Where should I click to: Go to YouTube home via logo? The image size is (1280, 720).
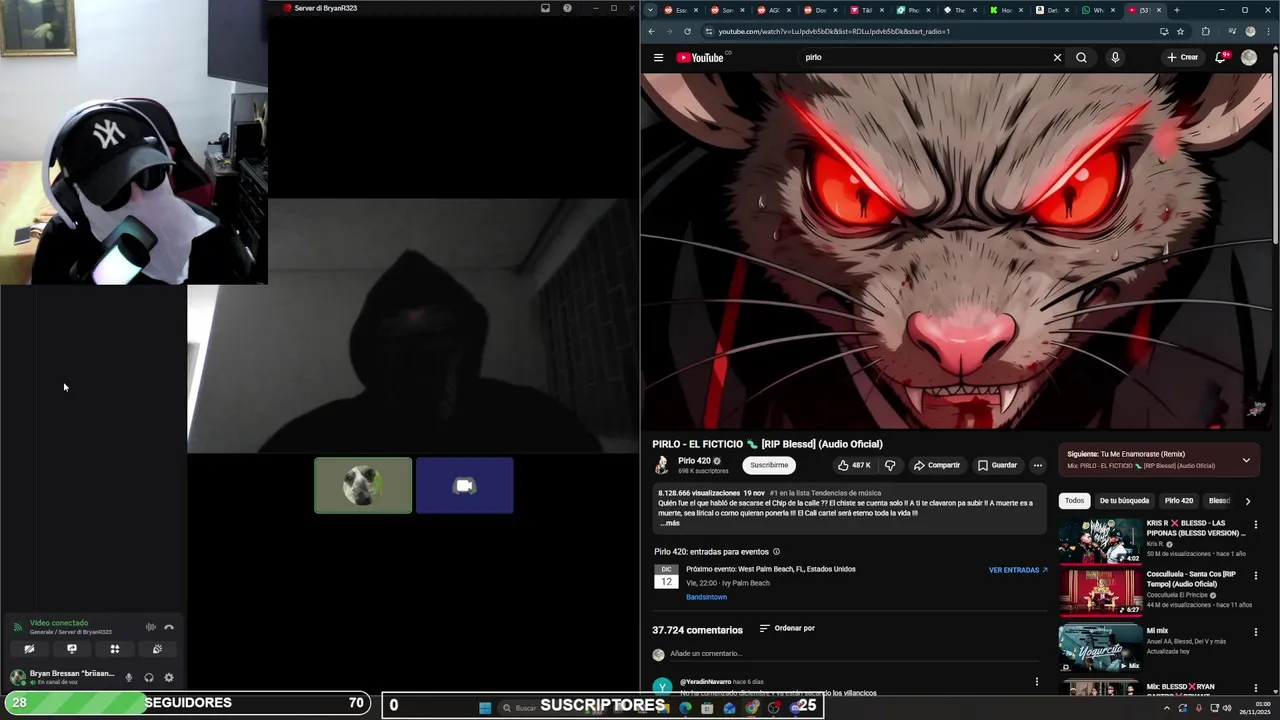(700, 57)
